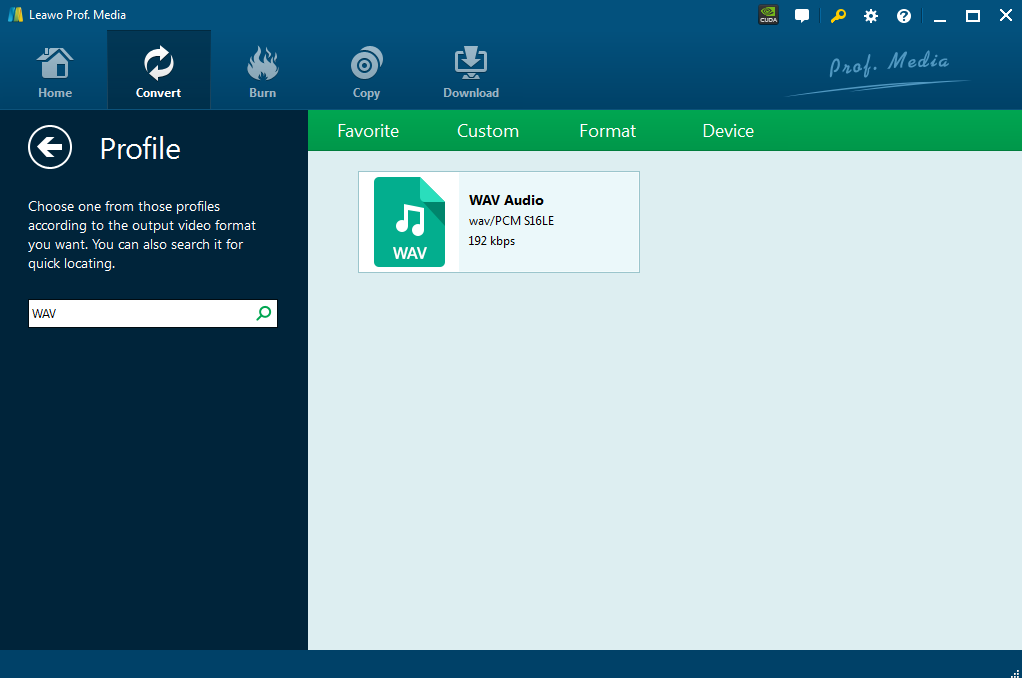This screenshot has width=1022, height=678.
Task: Open the Convert module
Action: [x=159, y=72]
